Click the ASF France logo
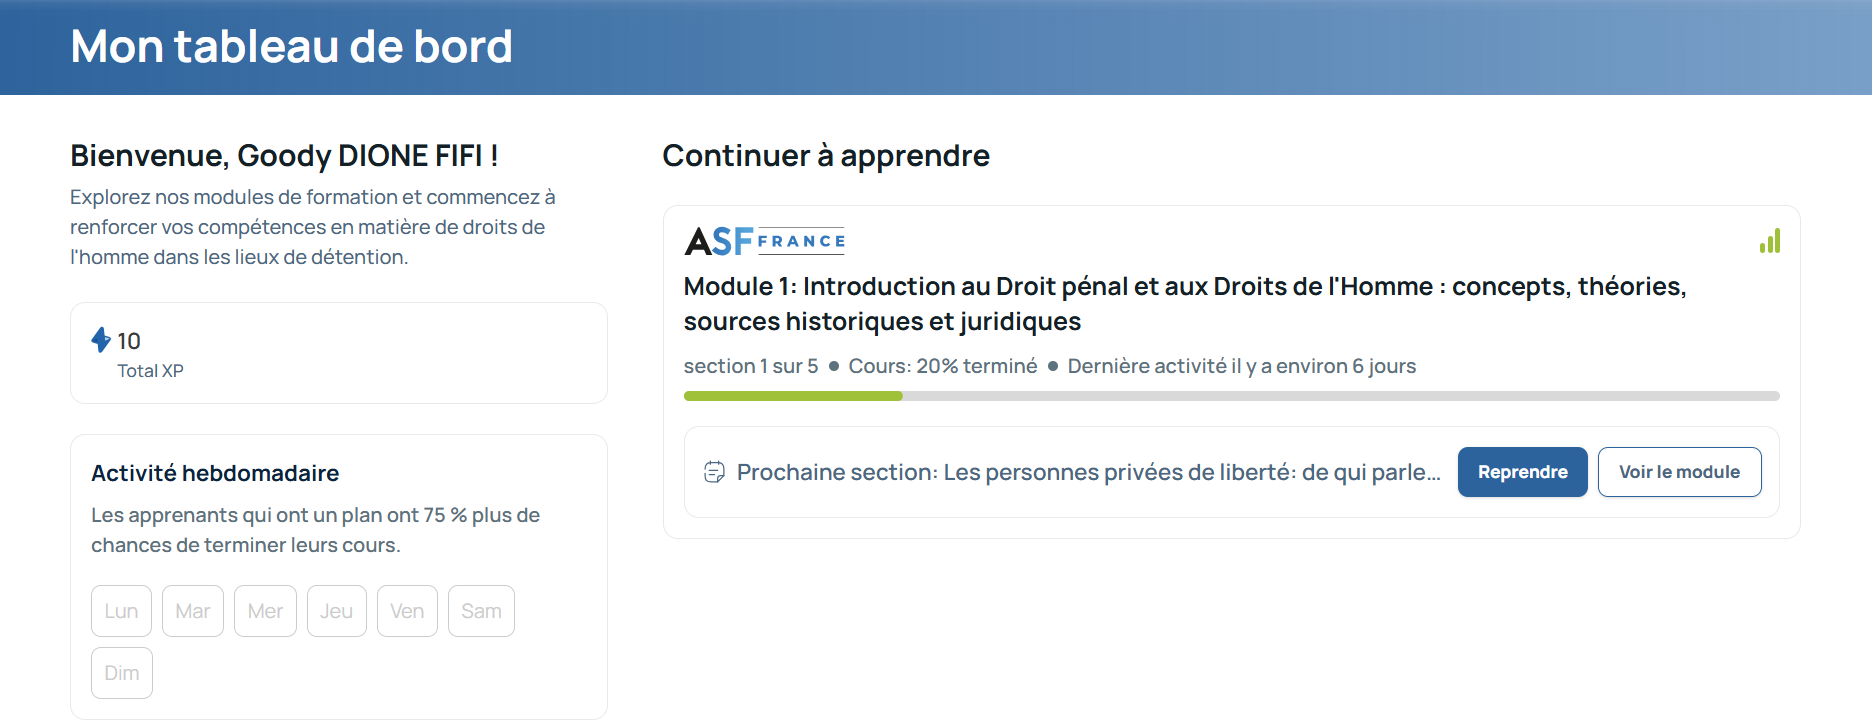The height and width of the screenshot is (727, 1872). 765,241
